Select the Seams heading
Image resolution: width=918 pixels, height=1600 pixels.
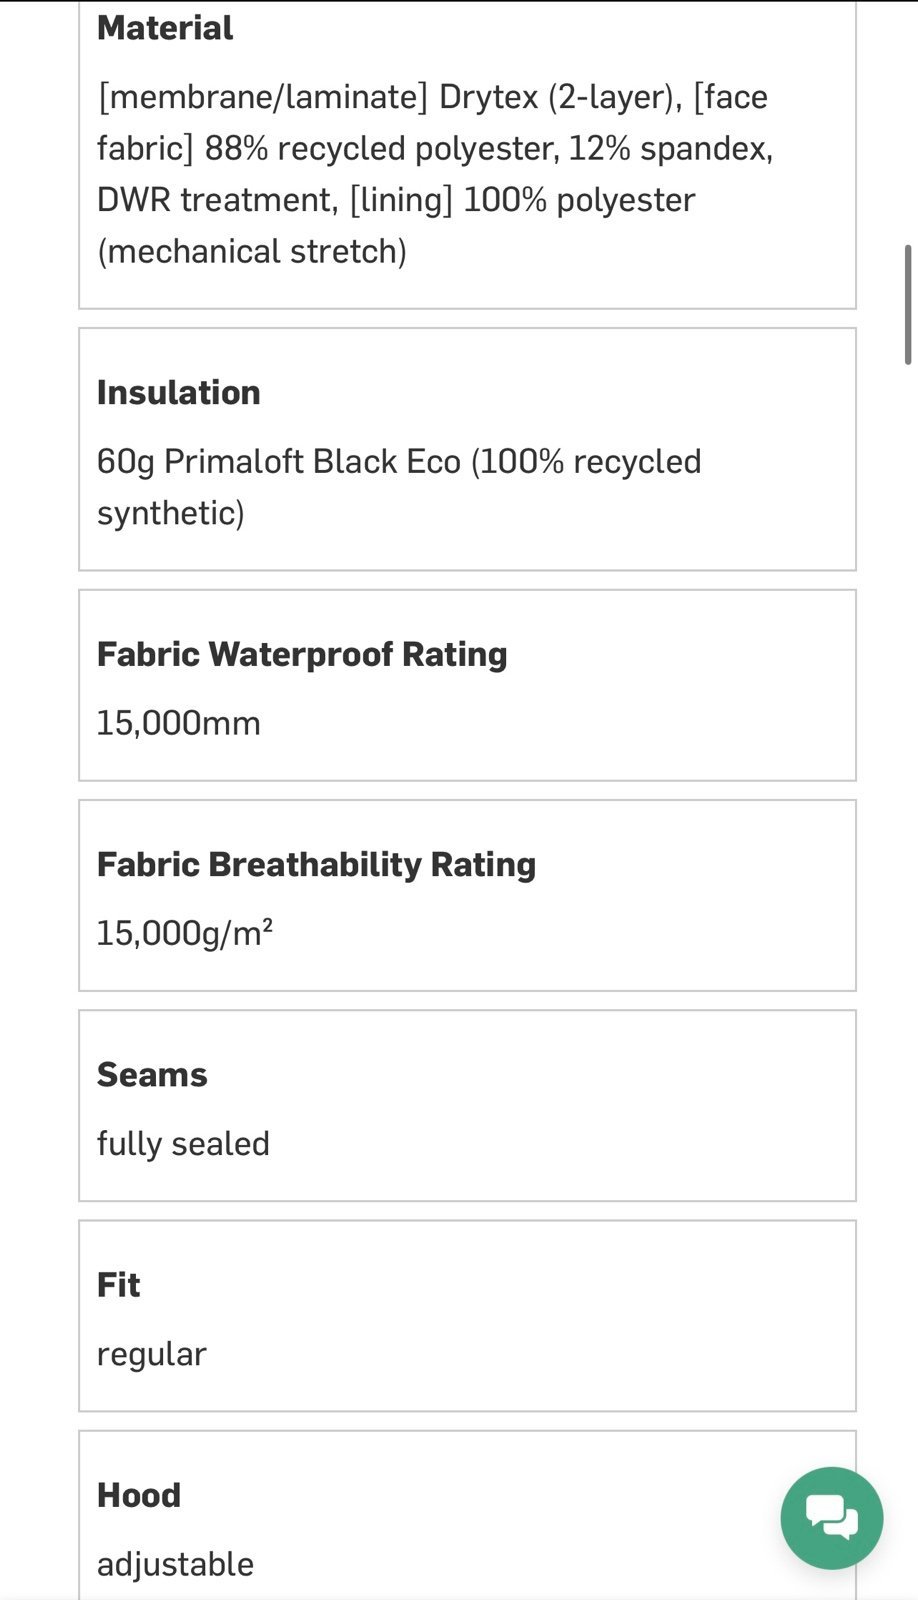152,1074
